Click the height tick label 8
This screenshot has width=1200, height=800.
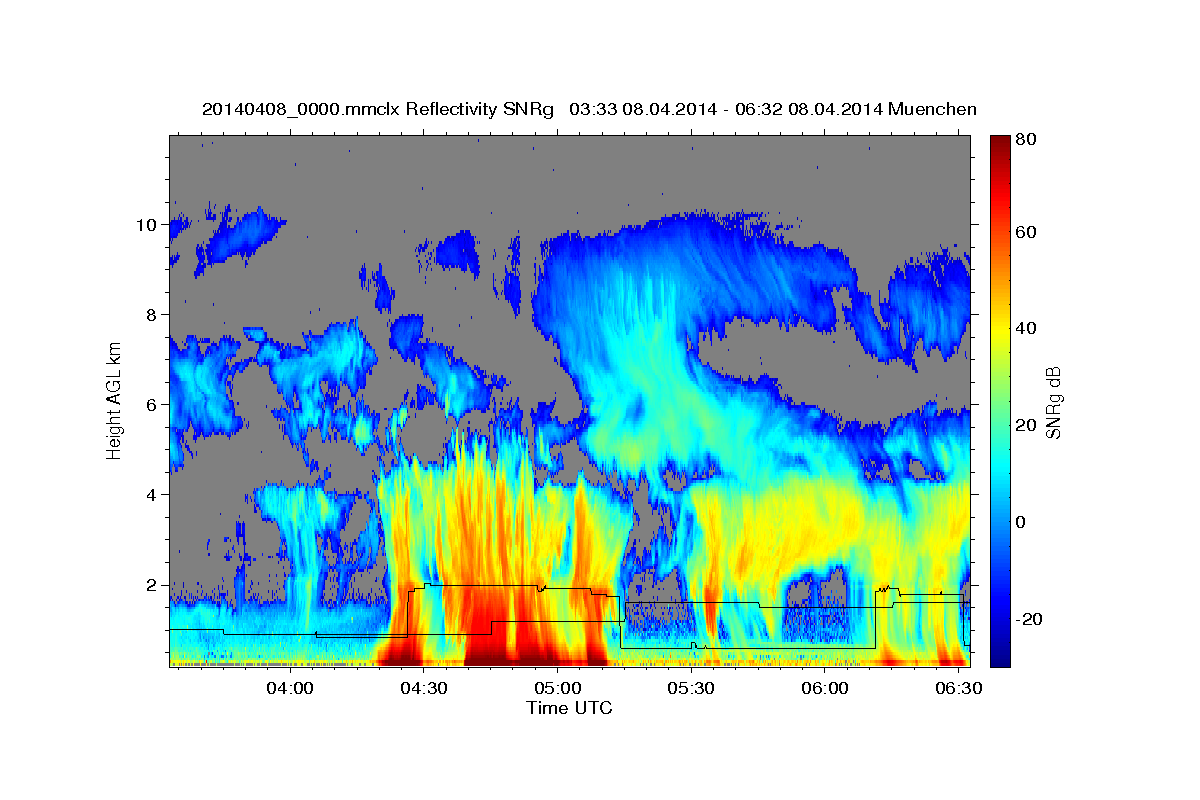[x=152, y=315]
